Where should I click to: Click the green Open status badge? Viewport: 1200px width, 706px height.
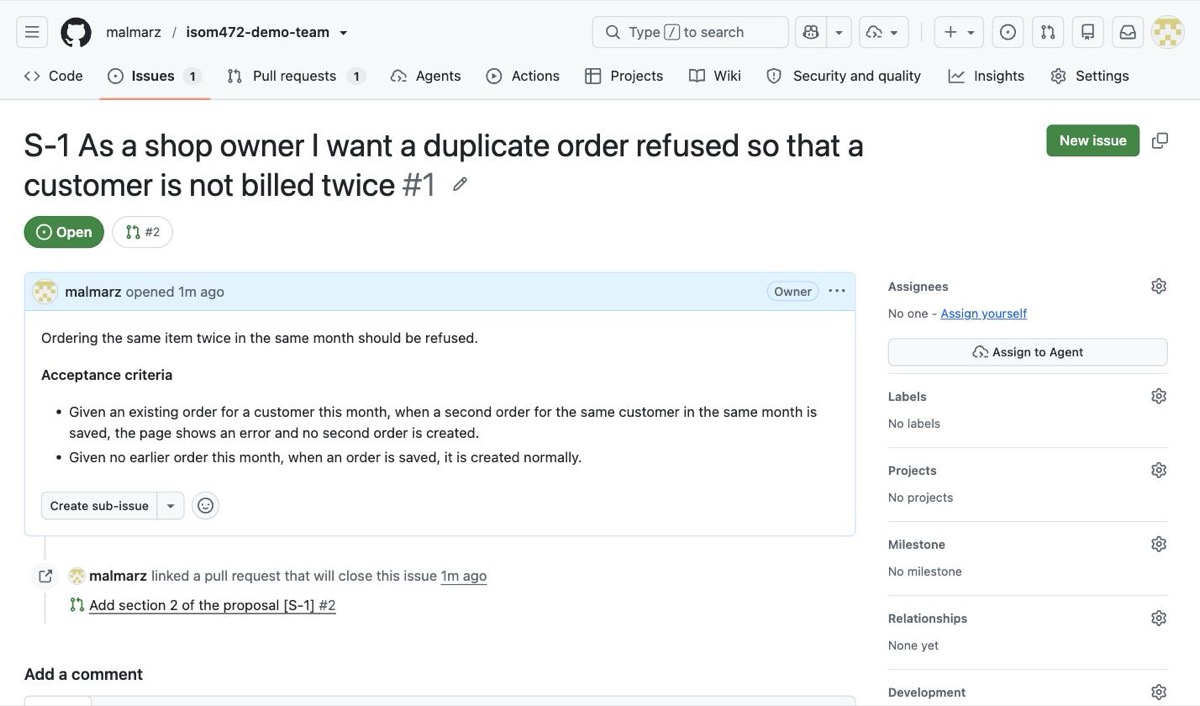pyautogui.click(x=64, y=232)
